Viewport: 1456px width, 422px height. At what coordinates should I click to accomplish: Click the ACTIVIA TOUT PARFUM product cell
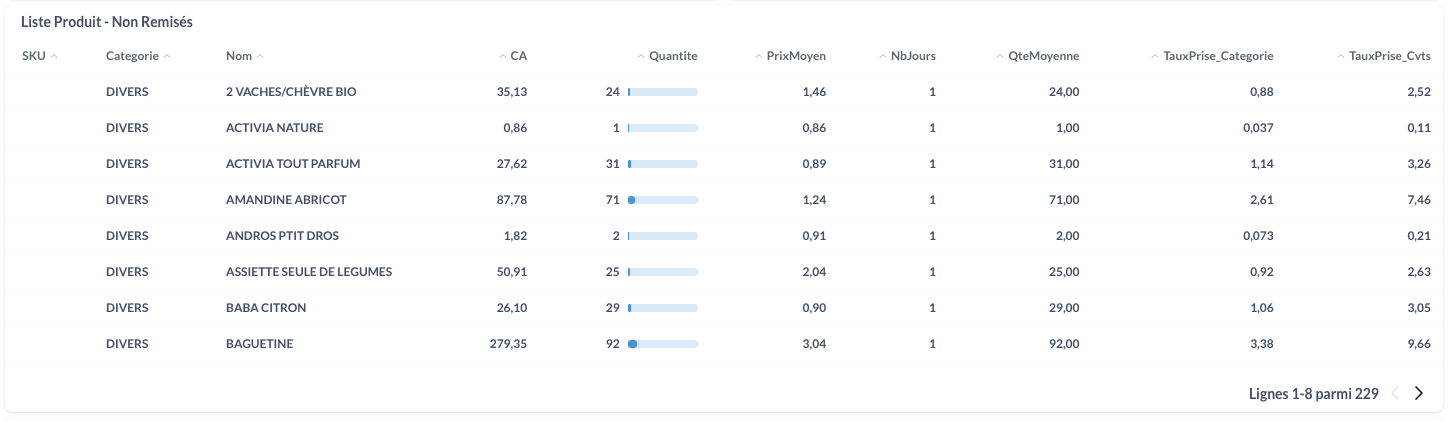293,164
